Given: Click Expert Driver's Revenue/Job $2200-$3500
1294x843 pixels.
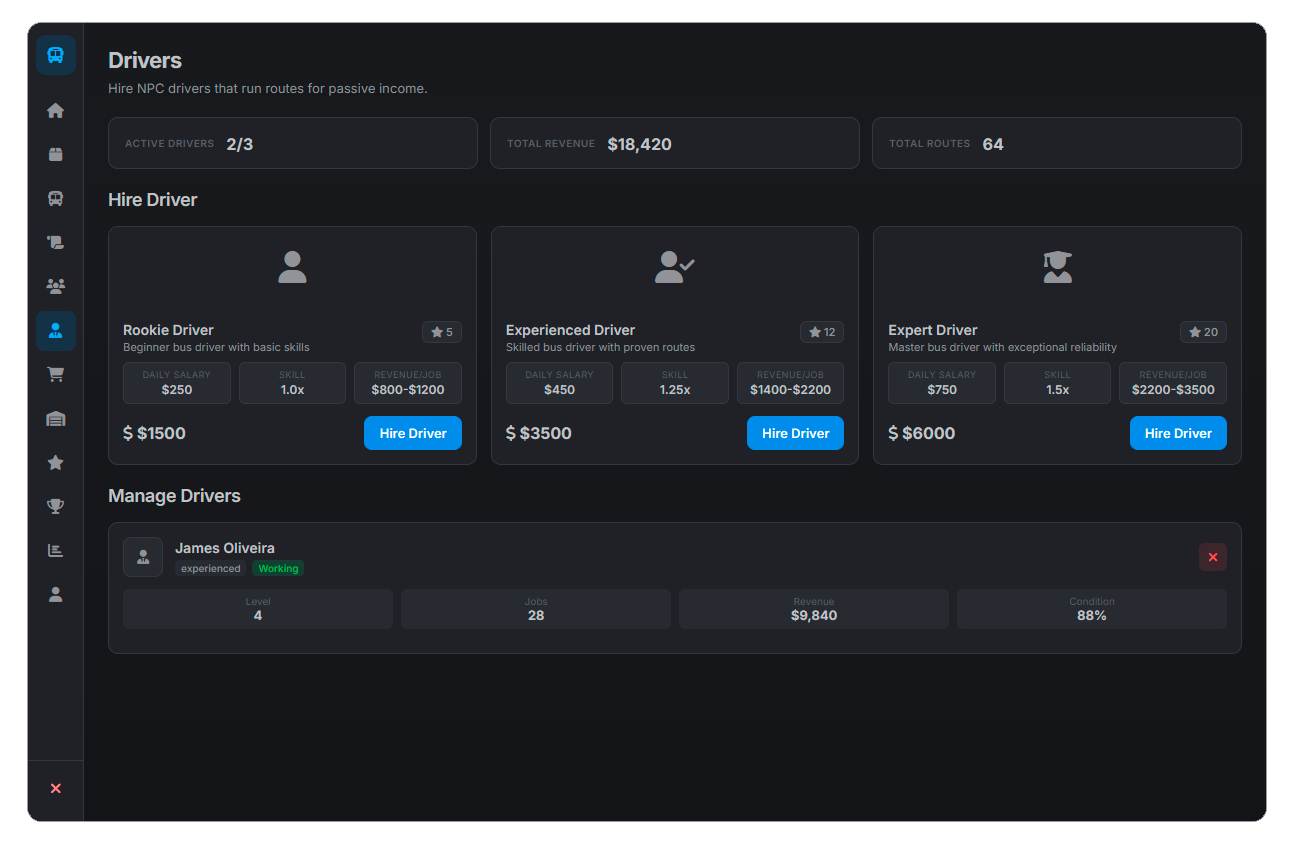Looking at the screenshot, I should tap(1173, 383).
